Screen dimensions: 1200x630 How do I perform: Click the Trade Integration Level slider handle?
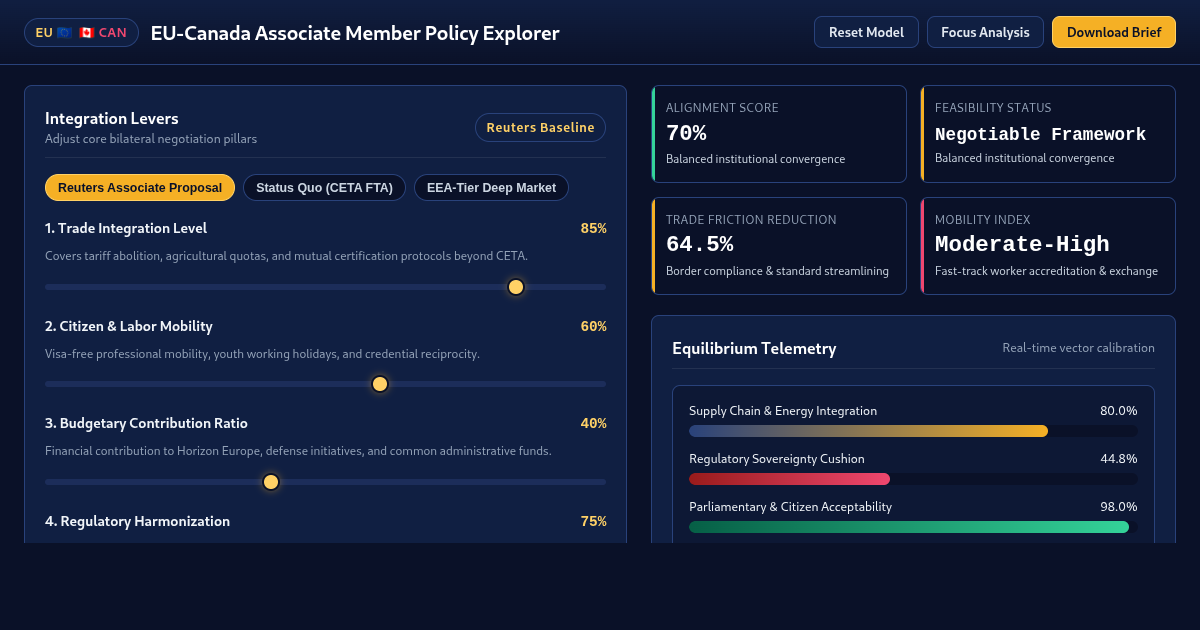pos(516,287)
